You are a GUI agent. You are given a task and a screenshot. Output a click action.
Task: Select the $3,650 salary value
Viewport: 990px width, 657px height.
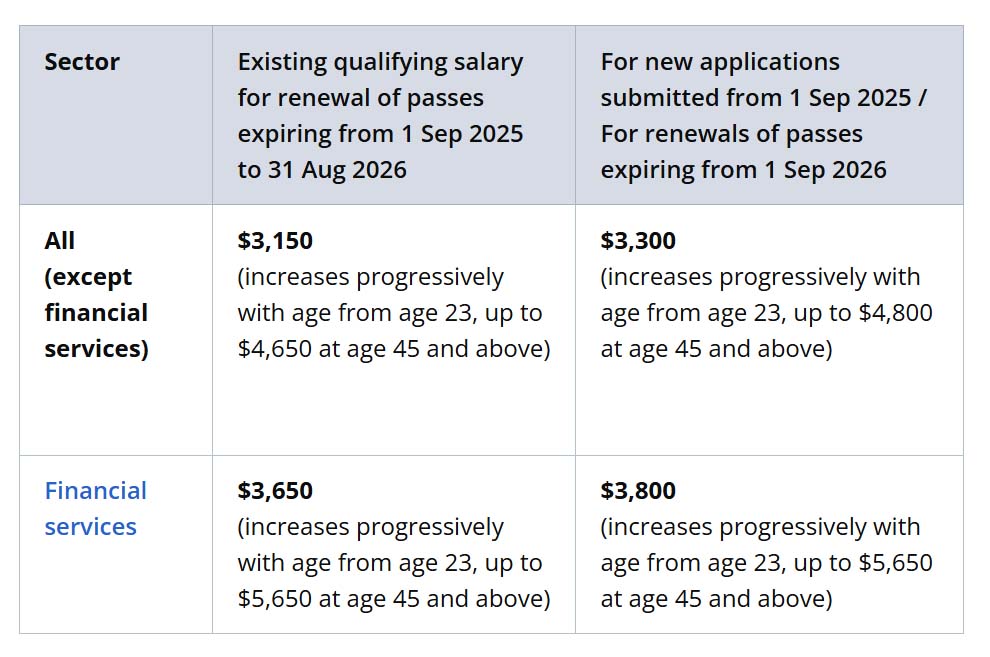click(275, 490)
